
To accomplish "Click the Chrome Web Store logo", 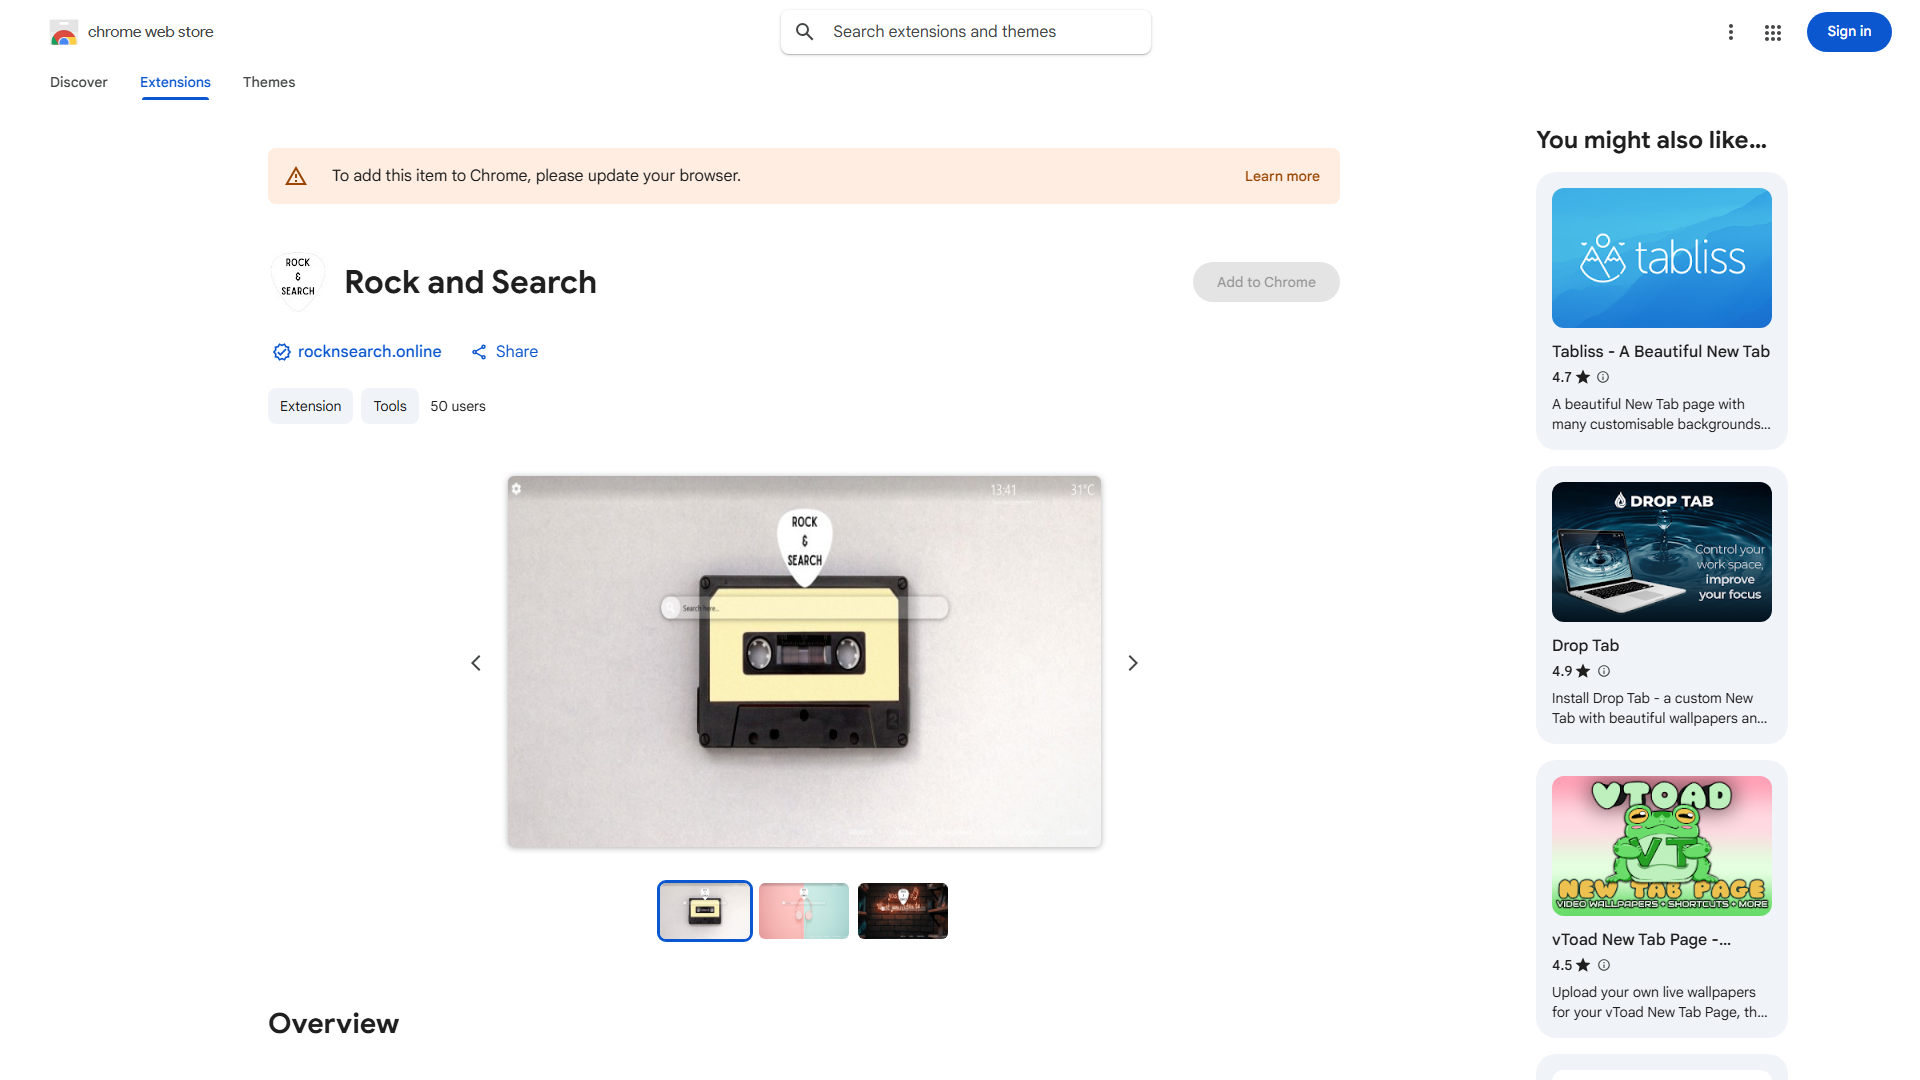I will [64, 32].
